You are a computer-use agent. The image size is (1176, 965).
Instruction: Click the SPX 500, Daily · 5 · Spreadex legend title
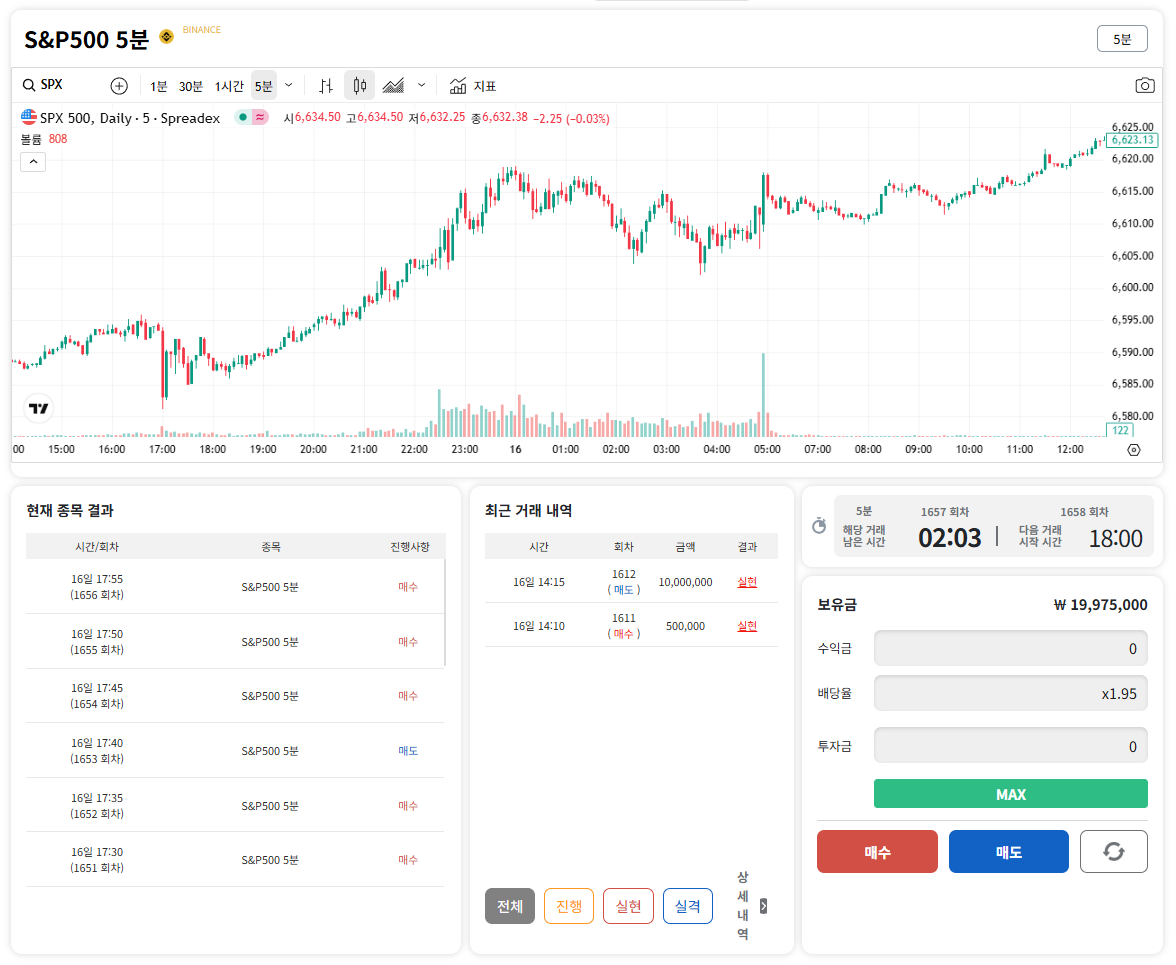[130, 118]
